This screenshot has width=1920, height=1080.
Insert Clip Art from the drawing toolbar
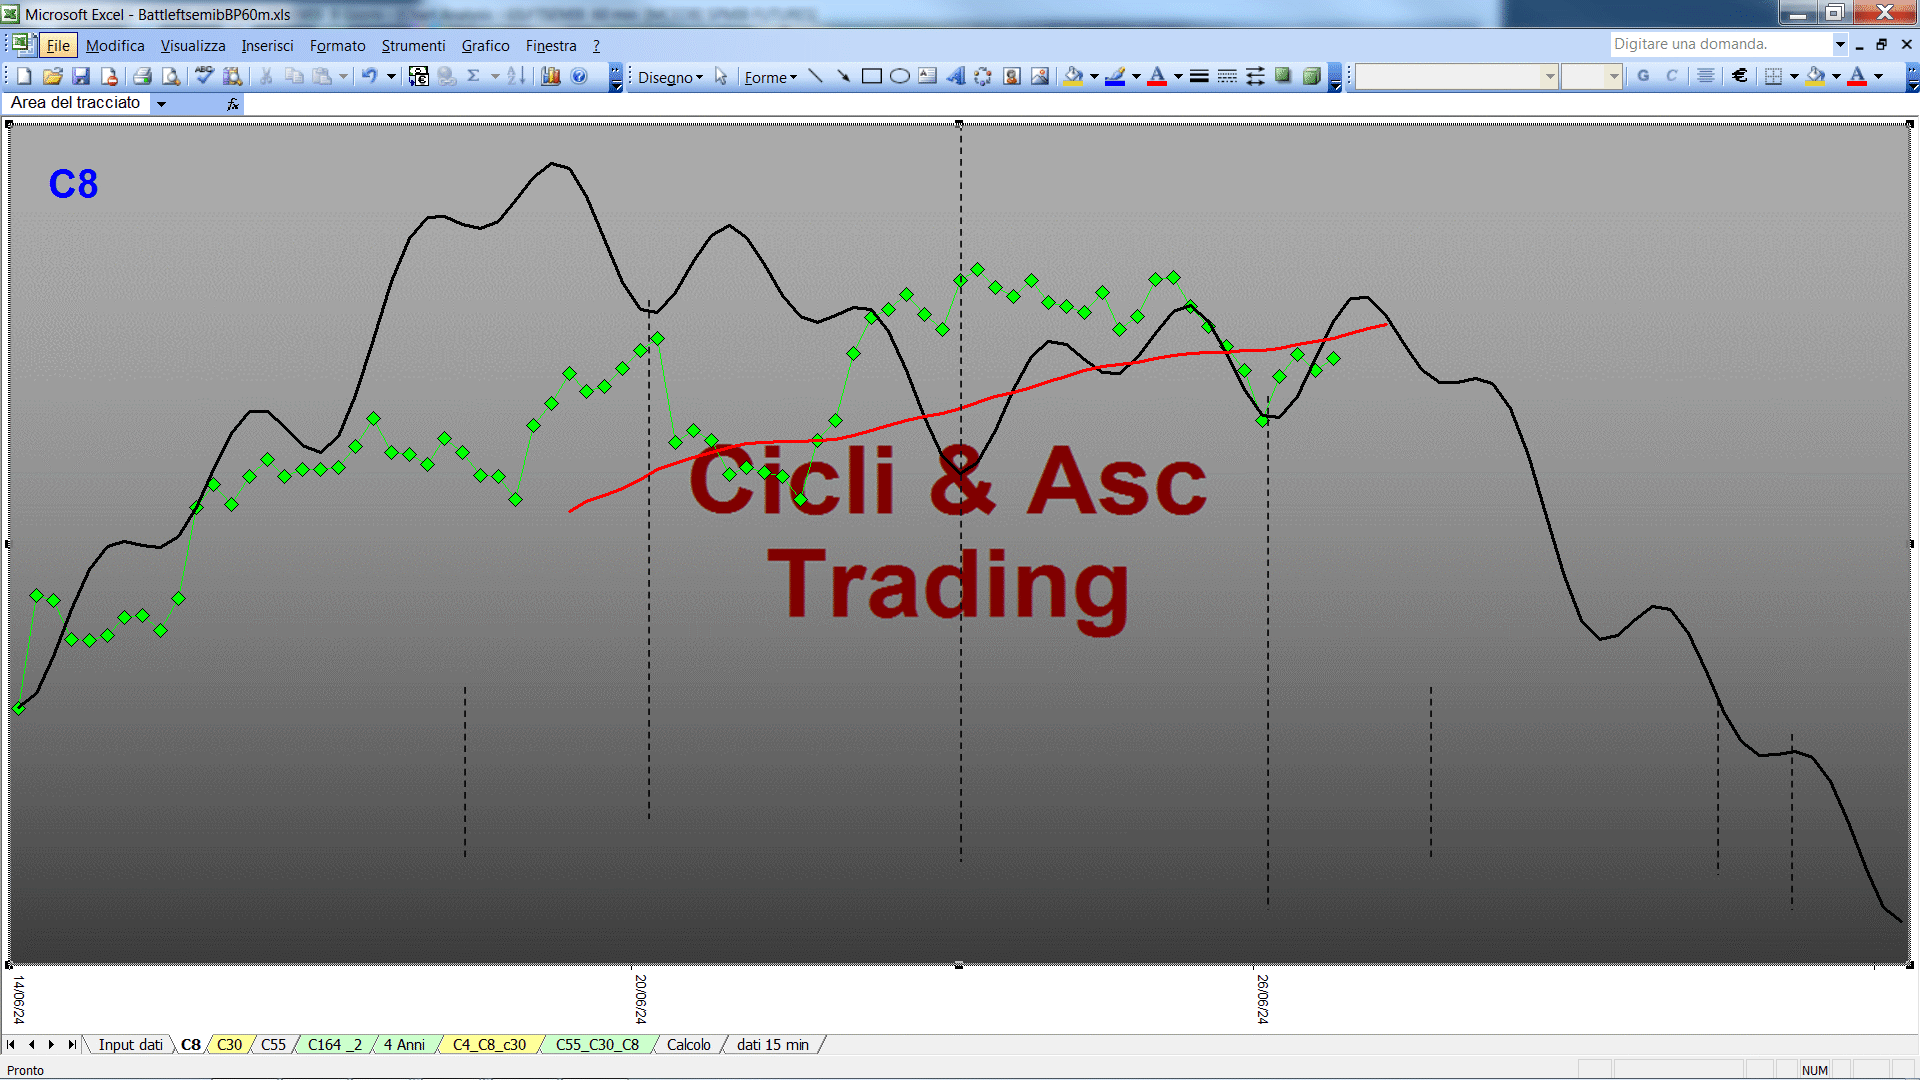click(x=1012, y=76)
